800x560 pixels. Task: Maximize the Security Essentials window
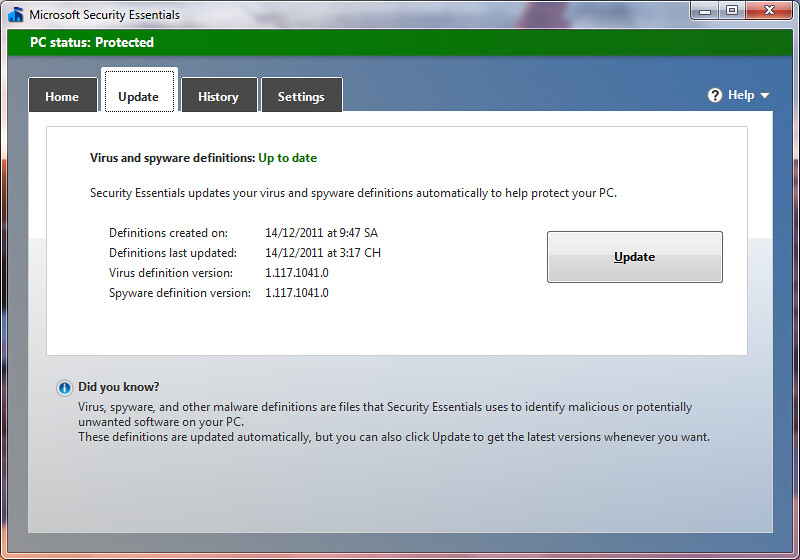coord(732,10)
